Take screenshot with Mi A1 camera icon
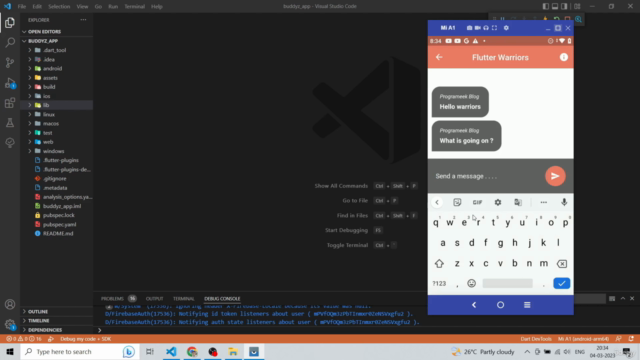The height and width of the screenshot is (360, 640). click(x=469, y=28)
